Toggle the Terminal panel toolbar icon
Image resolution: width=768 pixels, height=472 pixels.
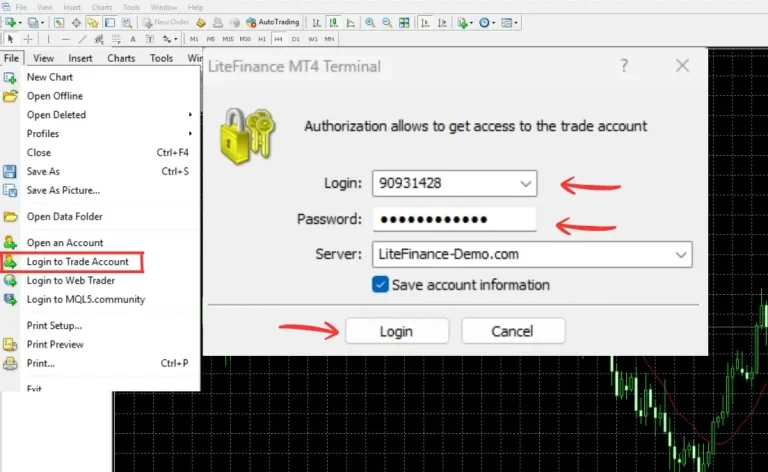(110, 23)
